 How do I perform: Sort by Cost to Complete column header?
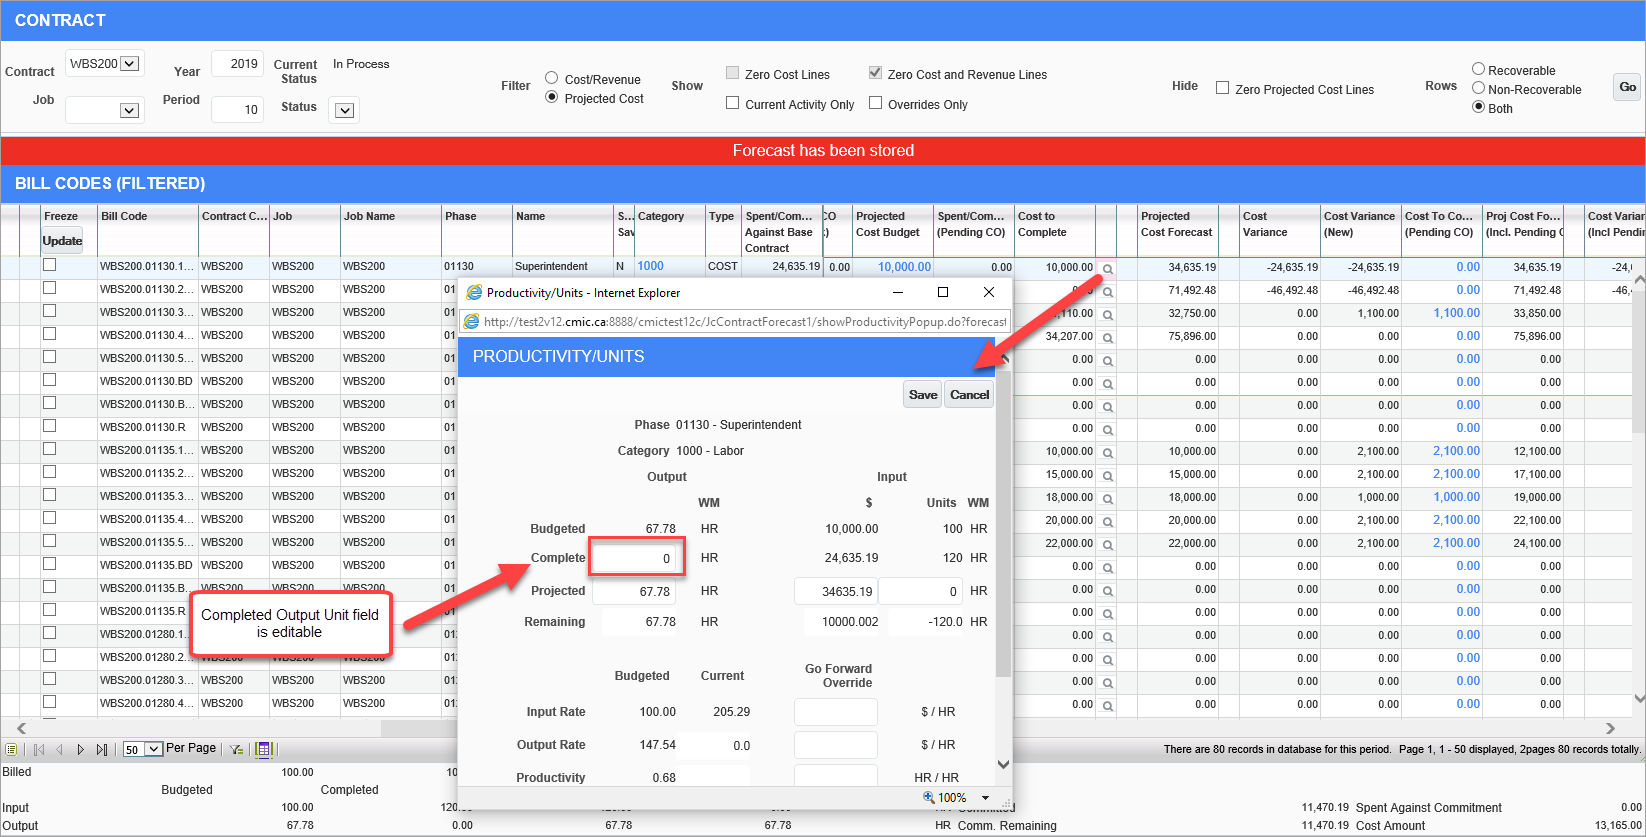pyautogui.click(x=1042, y=224)
